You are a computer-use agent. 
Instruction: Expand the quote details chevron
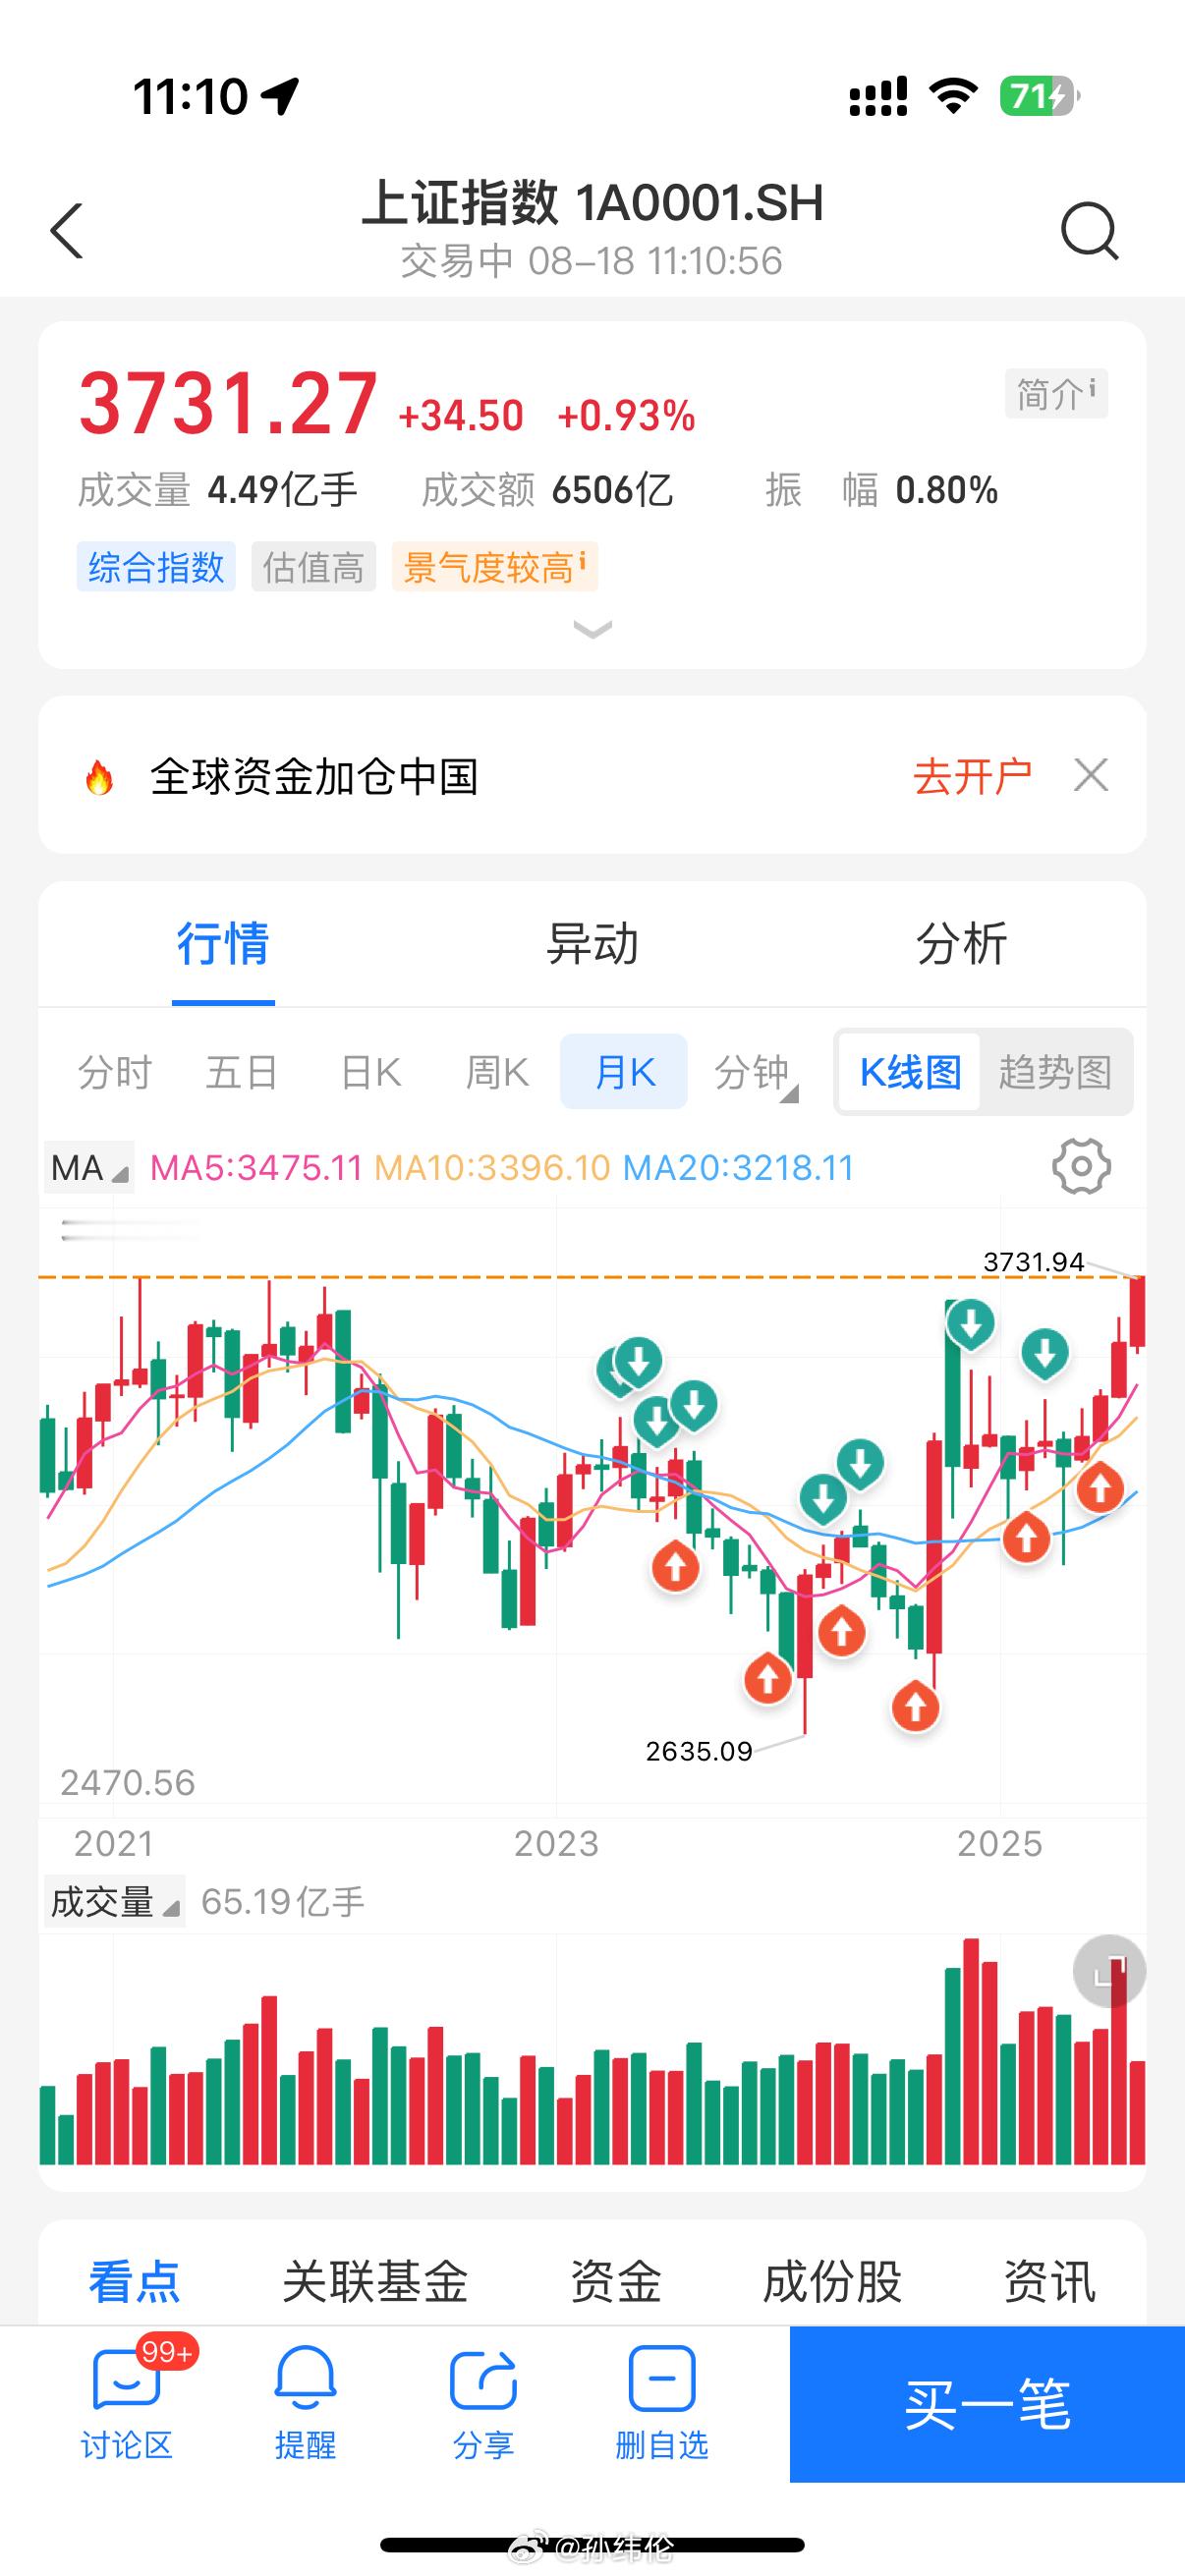pyautogui.click(x=592, y=629)
